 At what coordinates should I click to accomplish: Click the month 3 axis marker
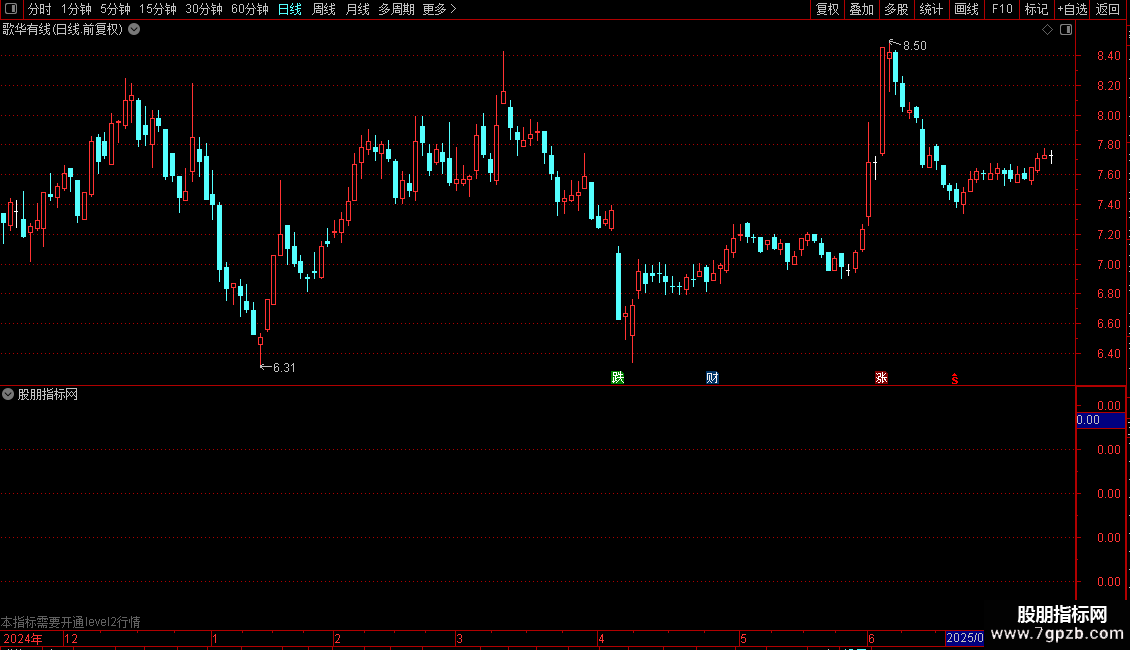coord(459,638)
